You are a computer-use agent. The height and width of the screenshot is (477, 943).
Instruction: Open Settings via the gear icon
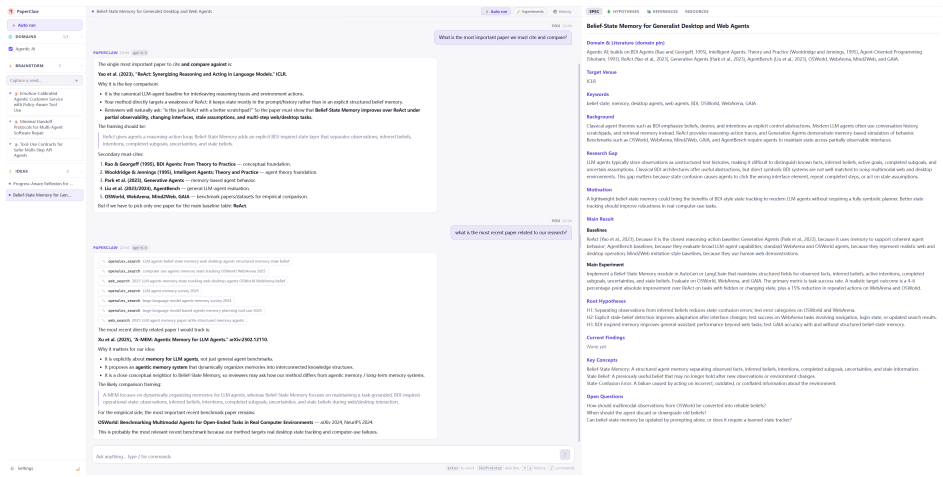(x=12, y=468)
